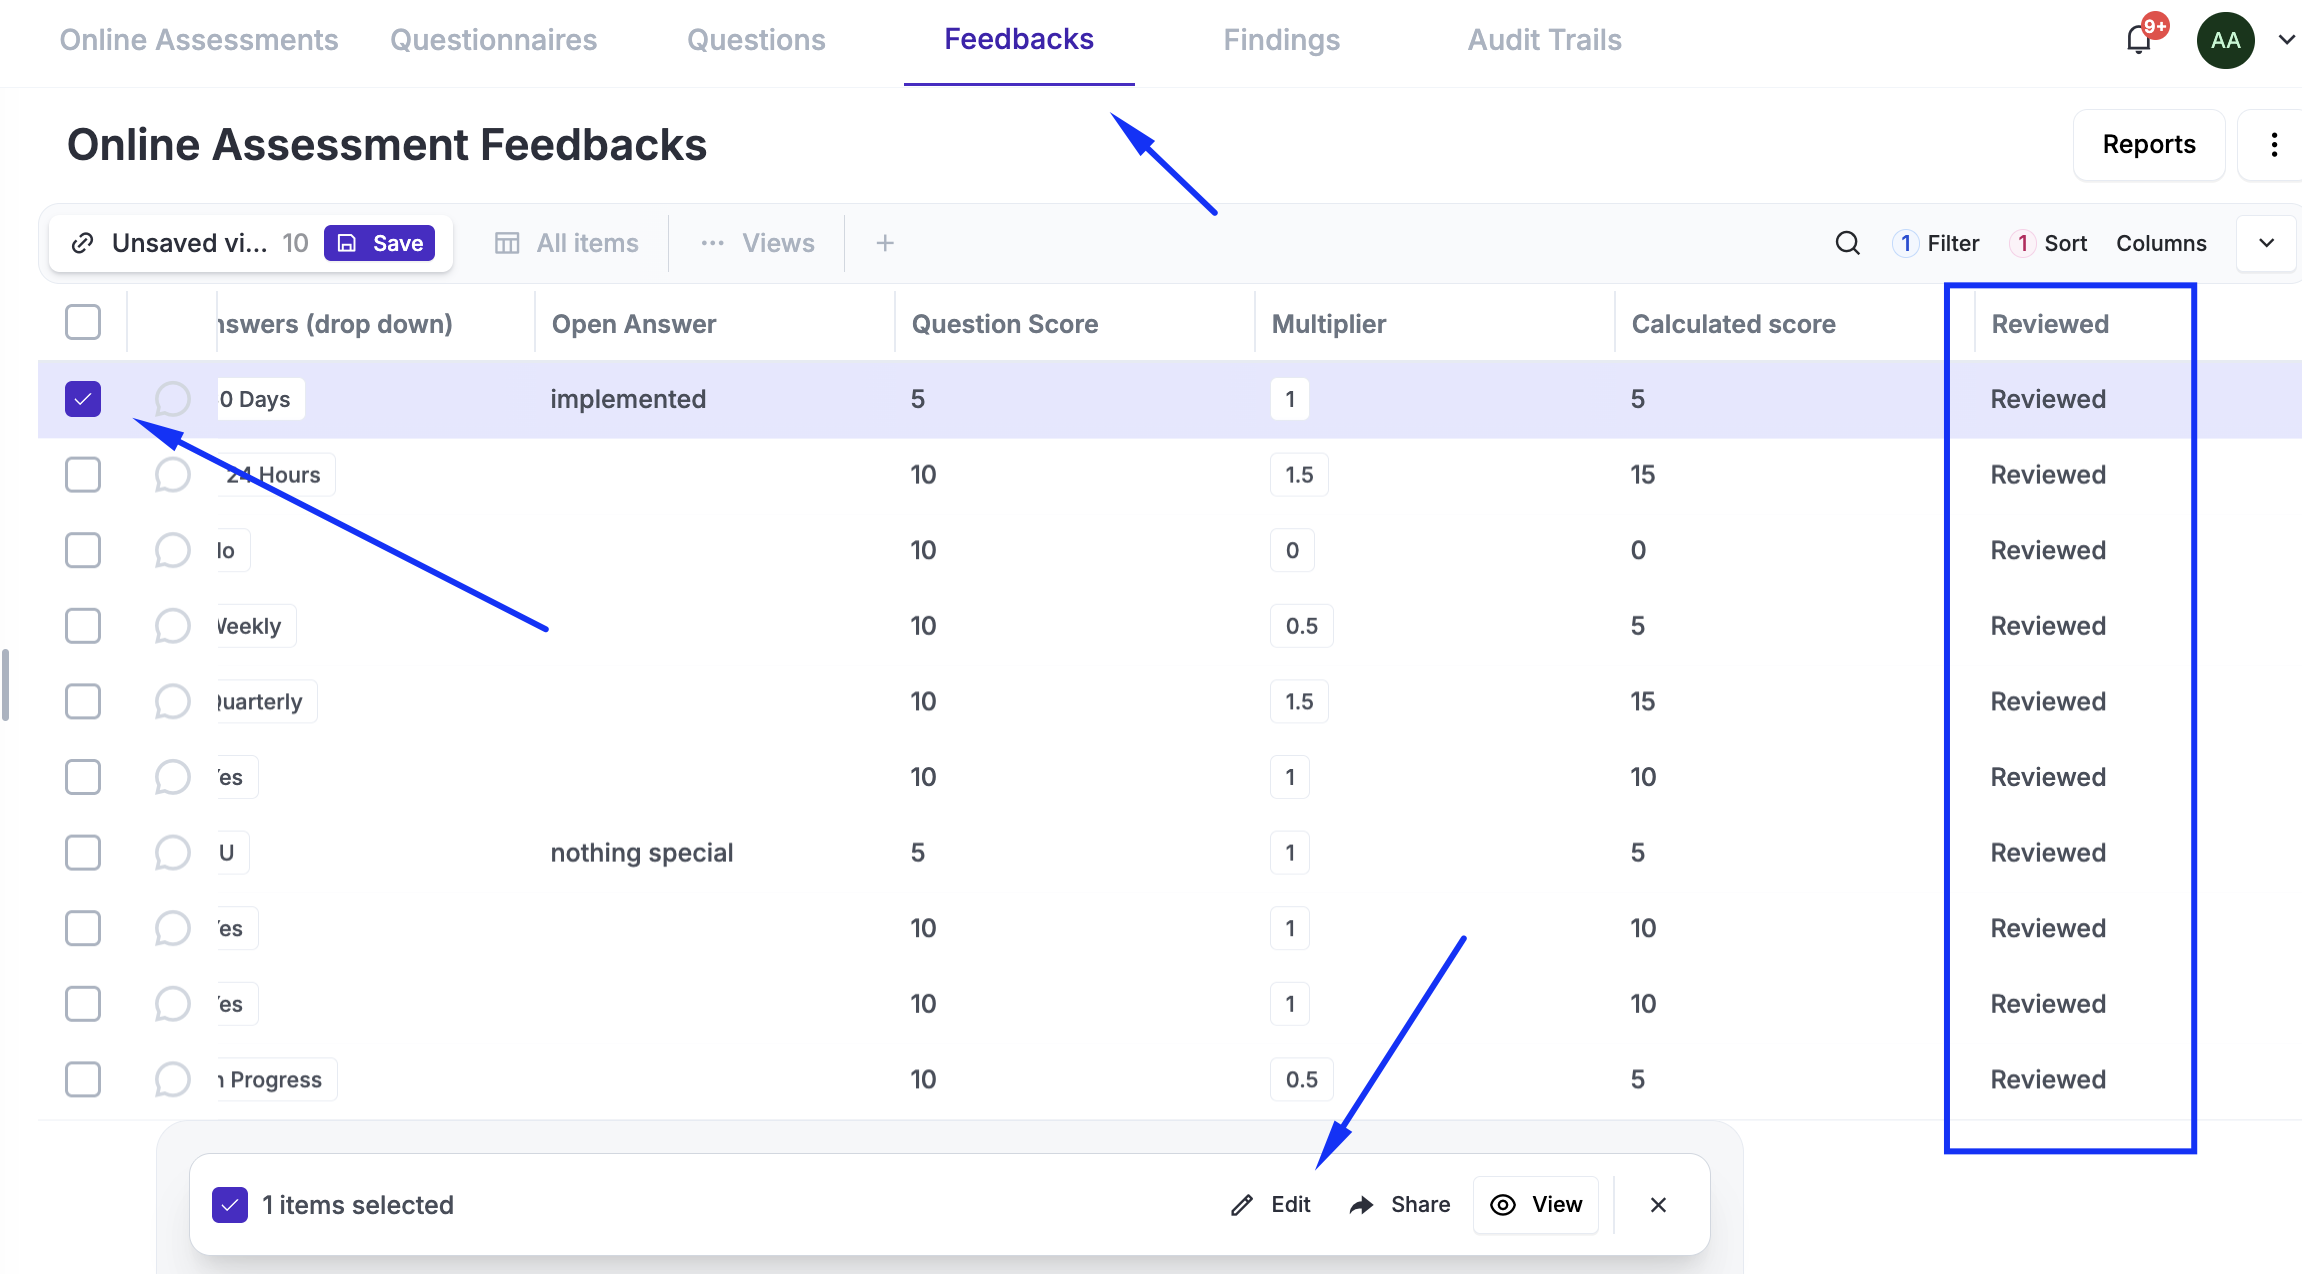
Task: Open the three-dot options menu beside Reports
Action: tap(2274, 145)
